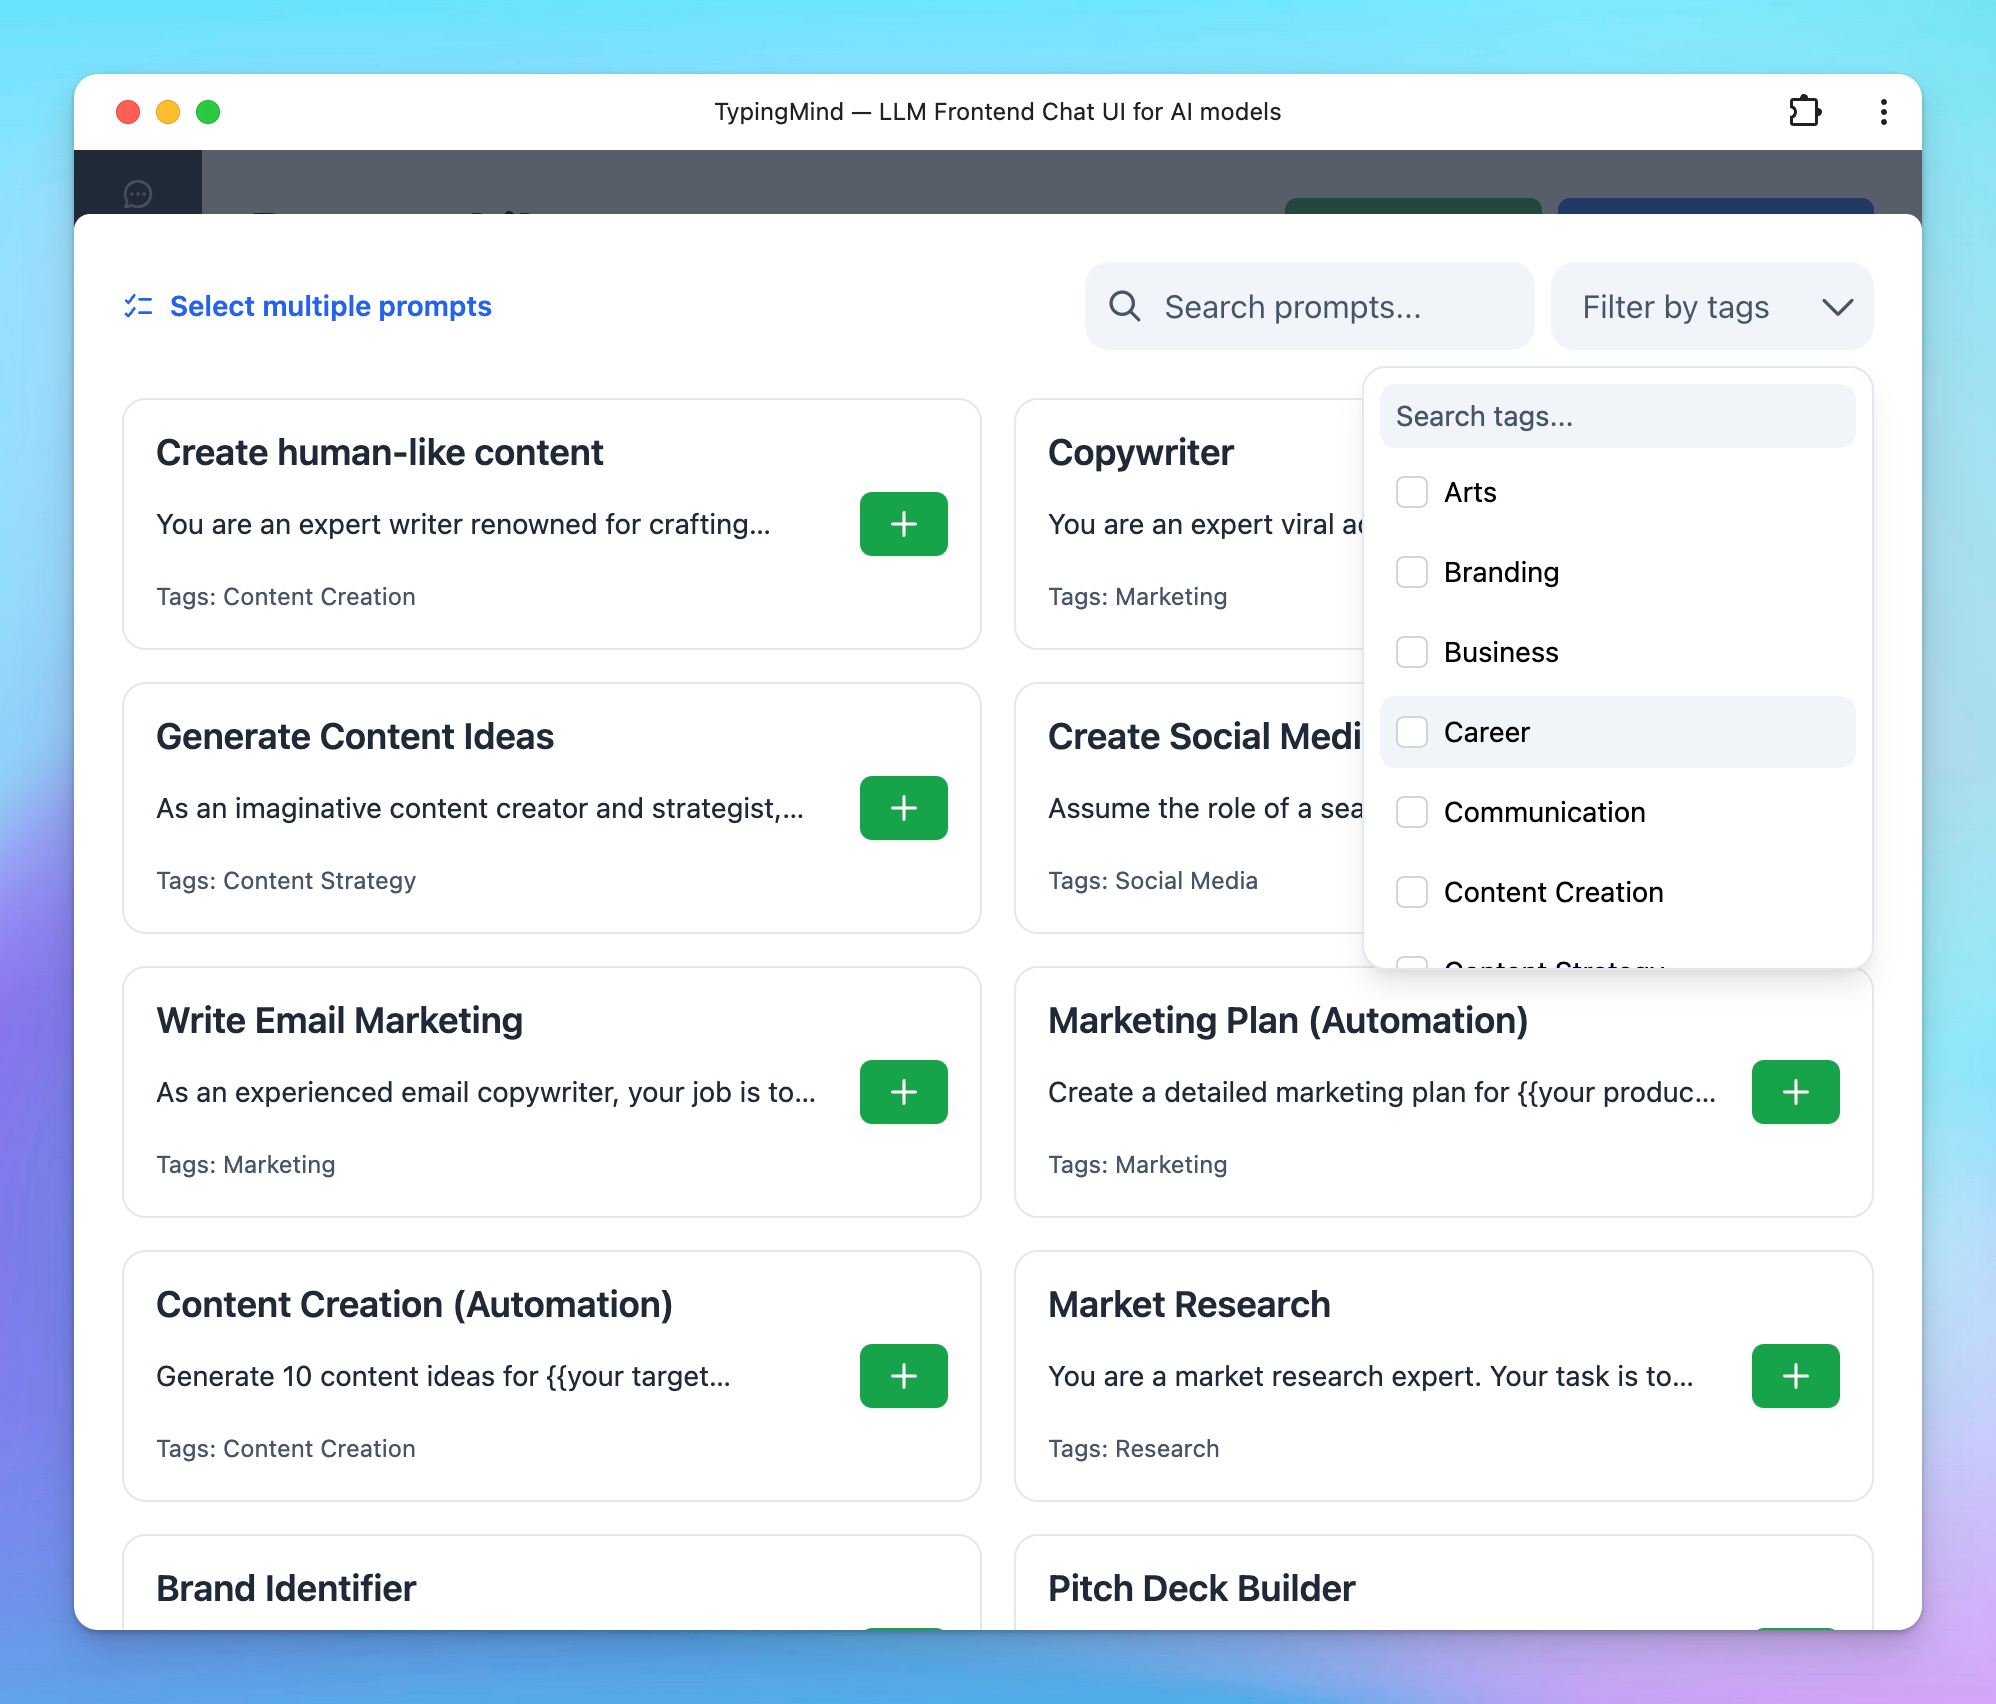This screenshot has width=1996, height=1704.
Task: Collapse the Filter by tags dropdown
Action: pos(1676,307)
